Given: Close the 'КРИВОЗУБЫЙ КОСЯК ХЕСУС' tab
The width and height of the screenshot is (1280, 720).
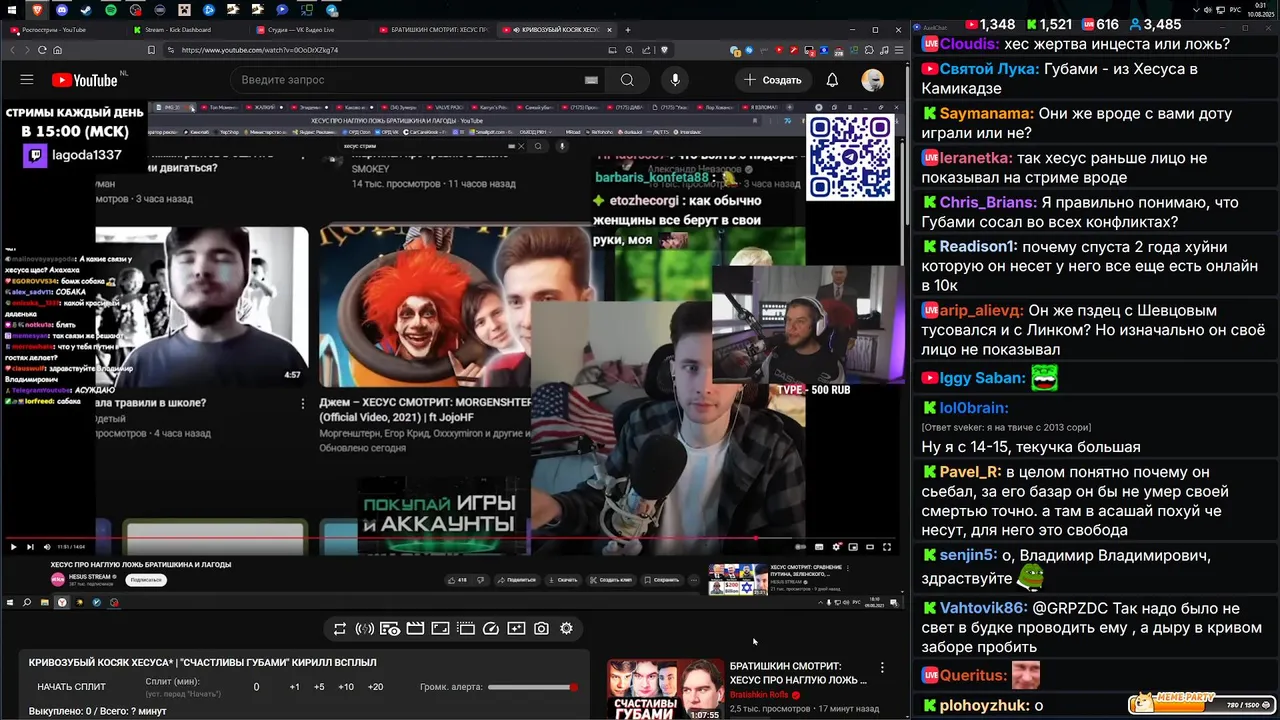Looking at the screenshot, I should 611,30.
